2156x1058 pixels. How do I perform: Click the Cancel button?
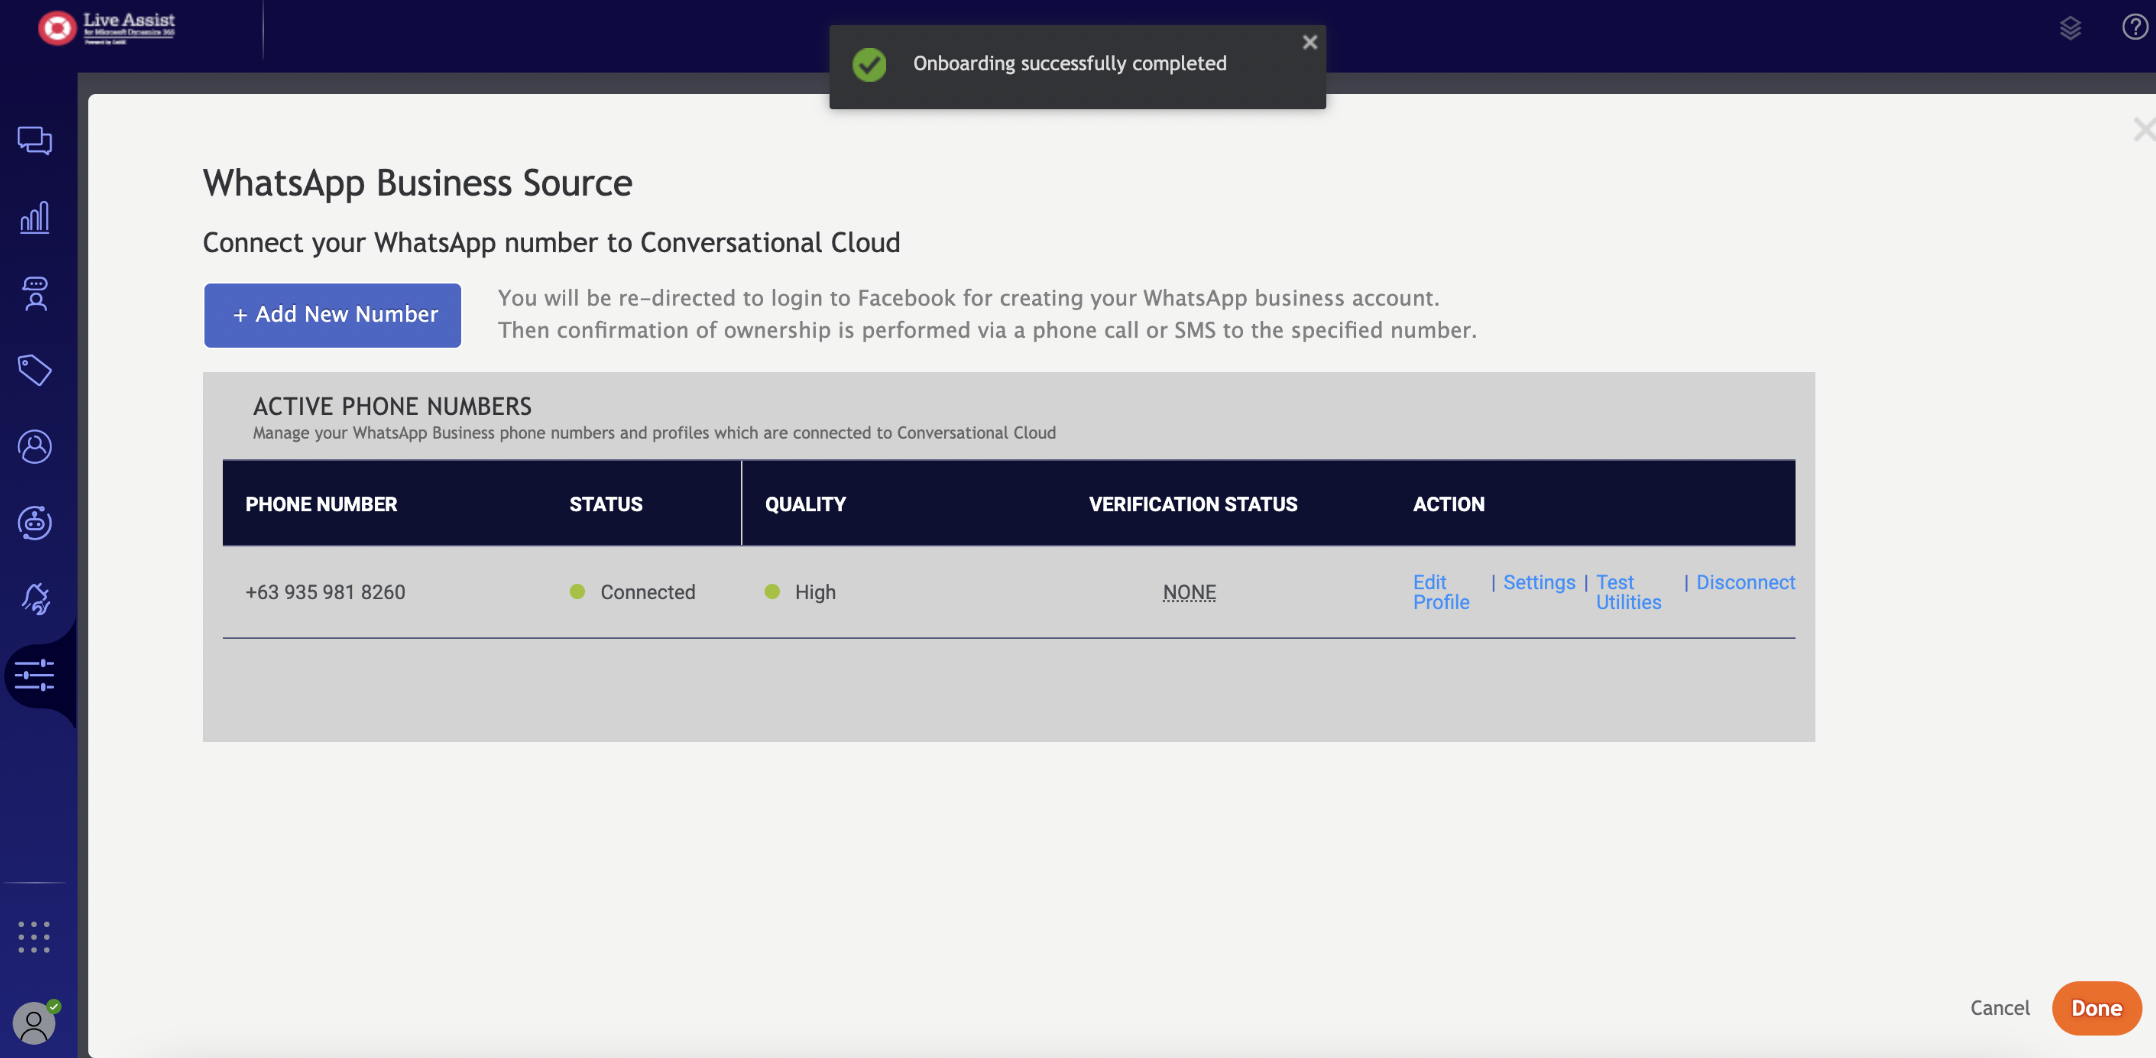1999,1008
